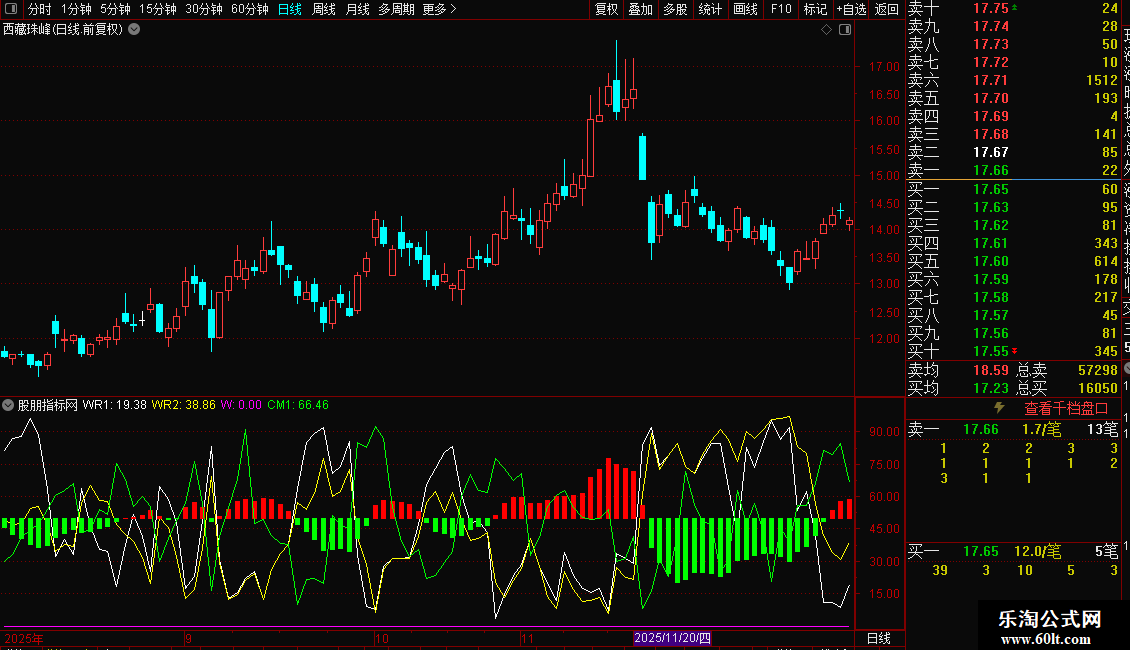Expand 更多 periods menu
1130x650 pixels.
click(x=440, y=9)
